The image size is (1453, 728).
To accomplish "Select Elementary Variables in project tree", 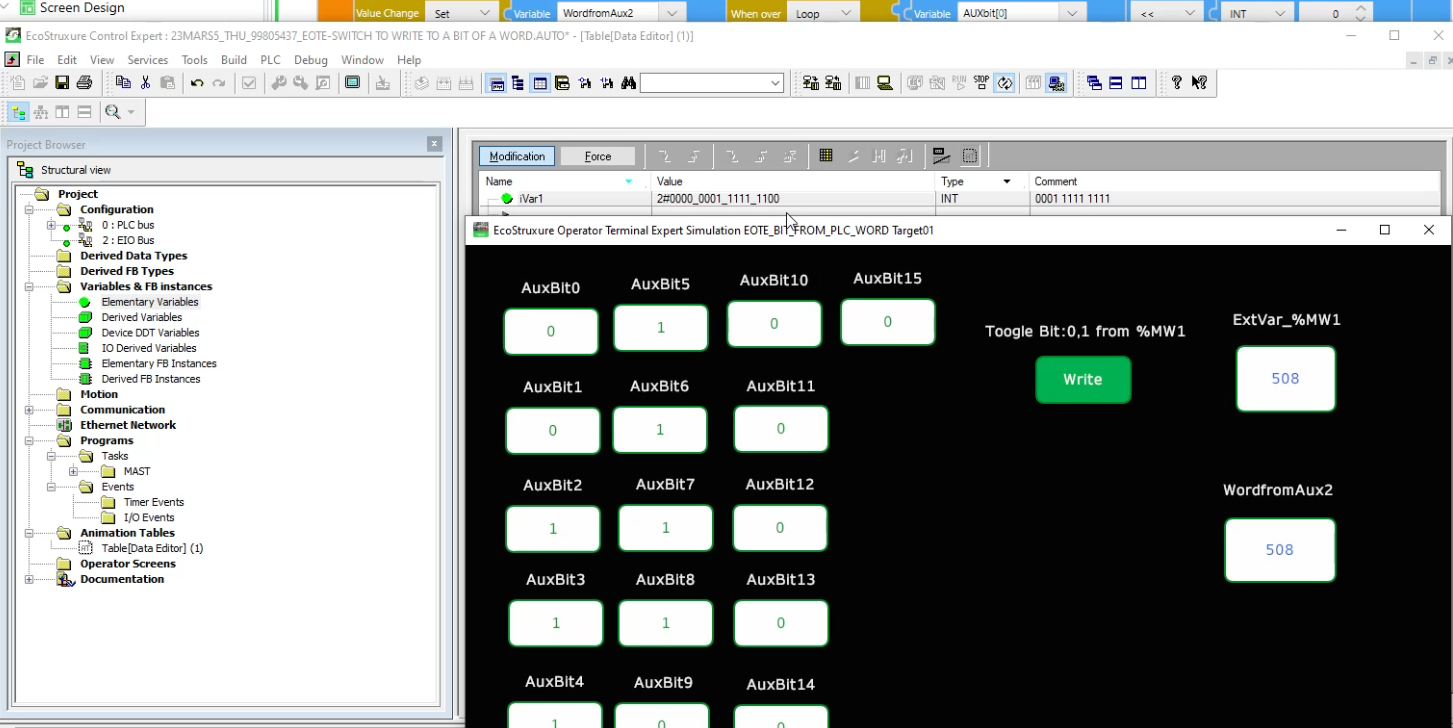I will coord(150,302).
